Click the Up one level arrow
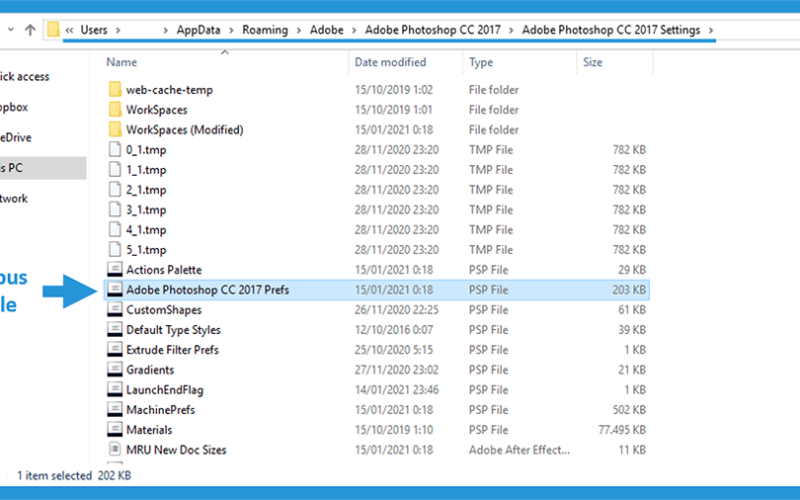This screenshot has height=500, width=800. tap(30, 30)
